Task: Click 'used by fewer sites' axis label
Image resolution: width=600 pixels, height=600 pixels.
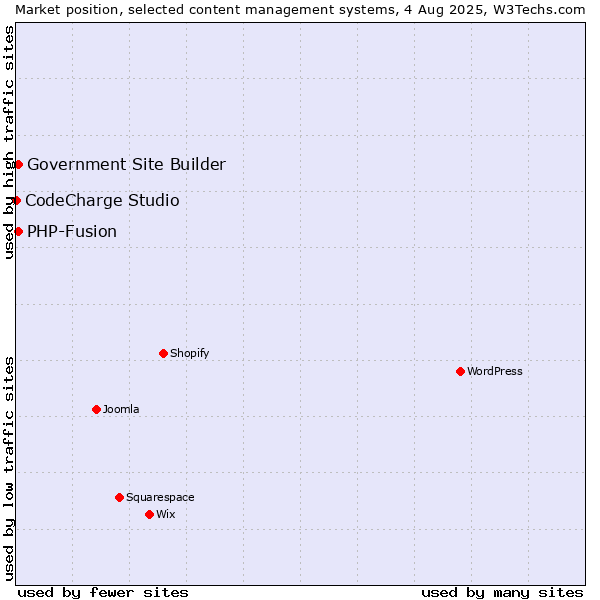Action: pyautogui.click(x=103, y=593)
